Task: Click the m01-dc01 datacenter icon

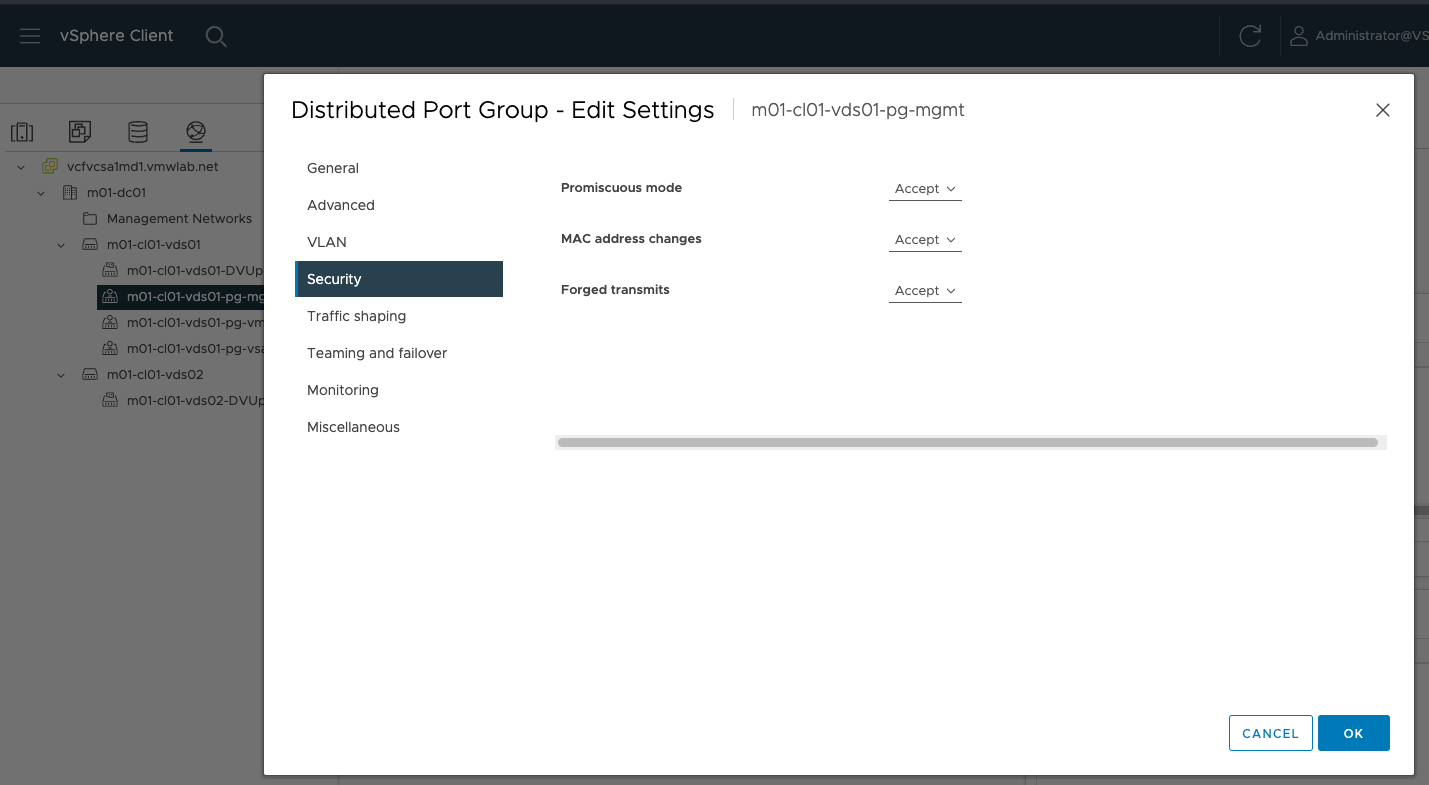Action: 69,192
